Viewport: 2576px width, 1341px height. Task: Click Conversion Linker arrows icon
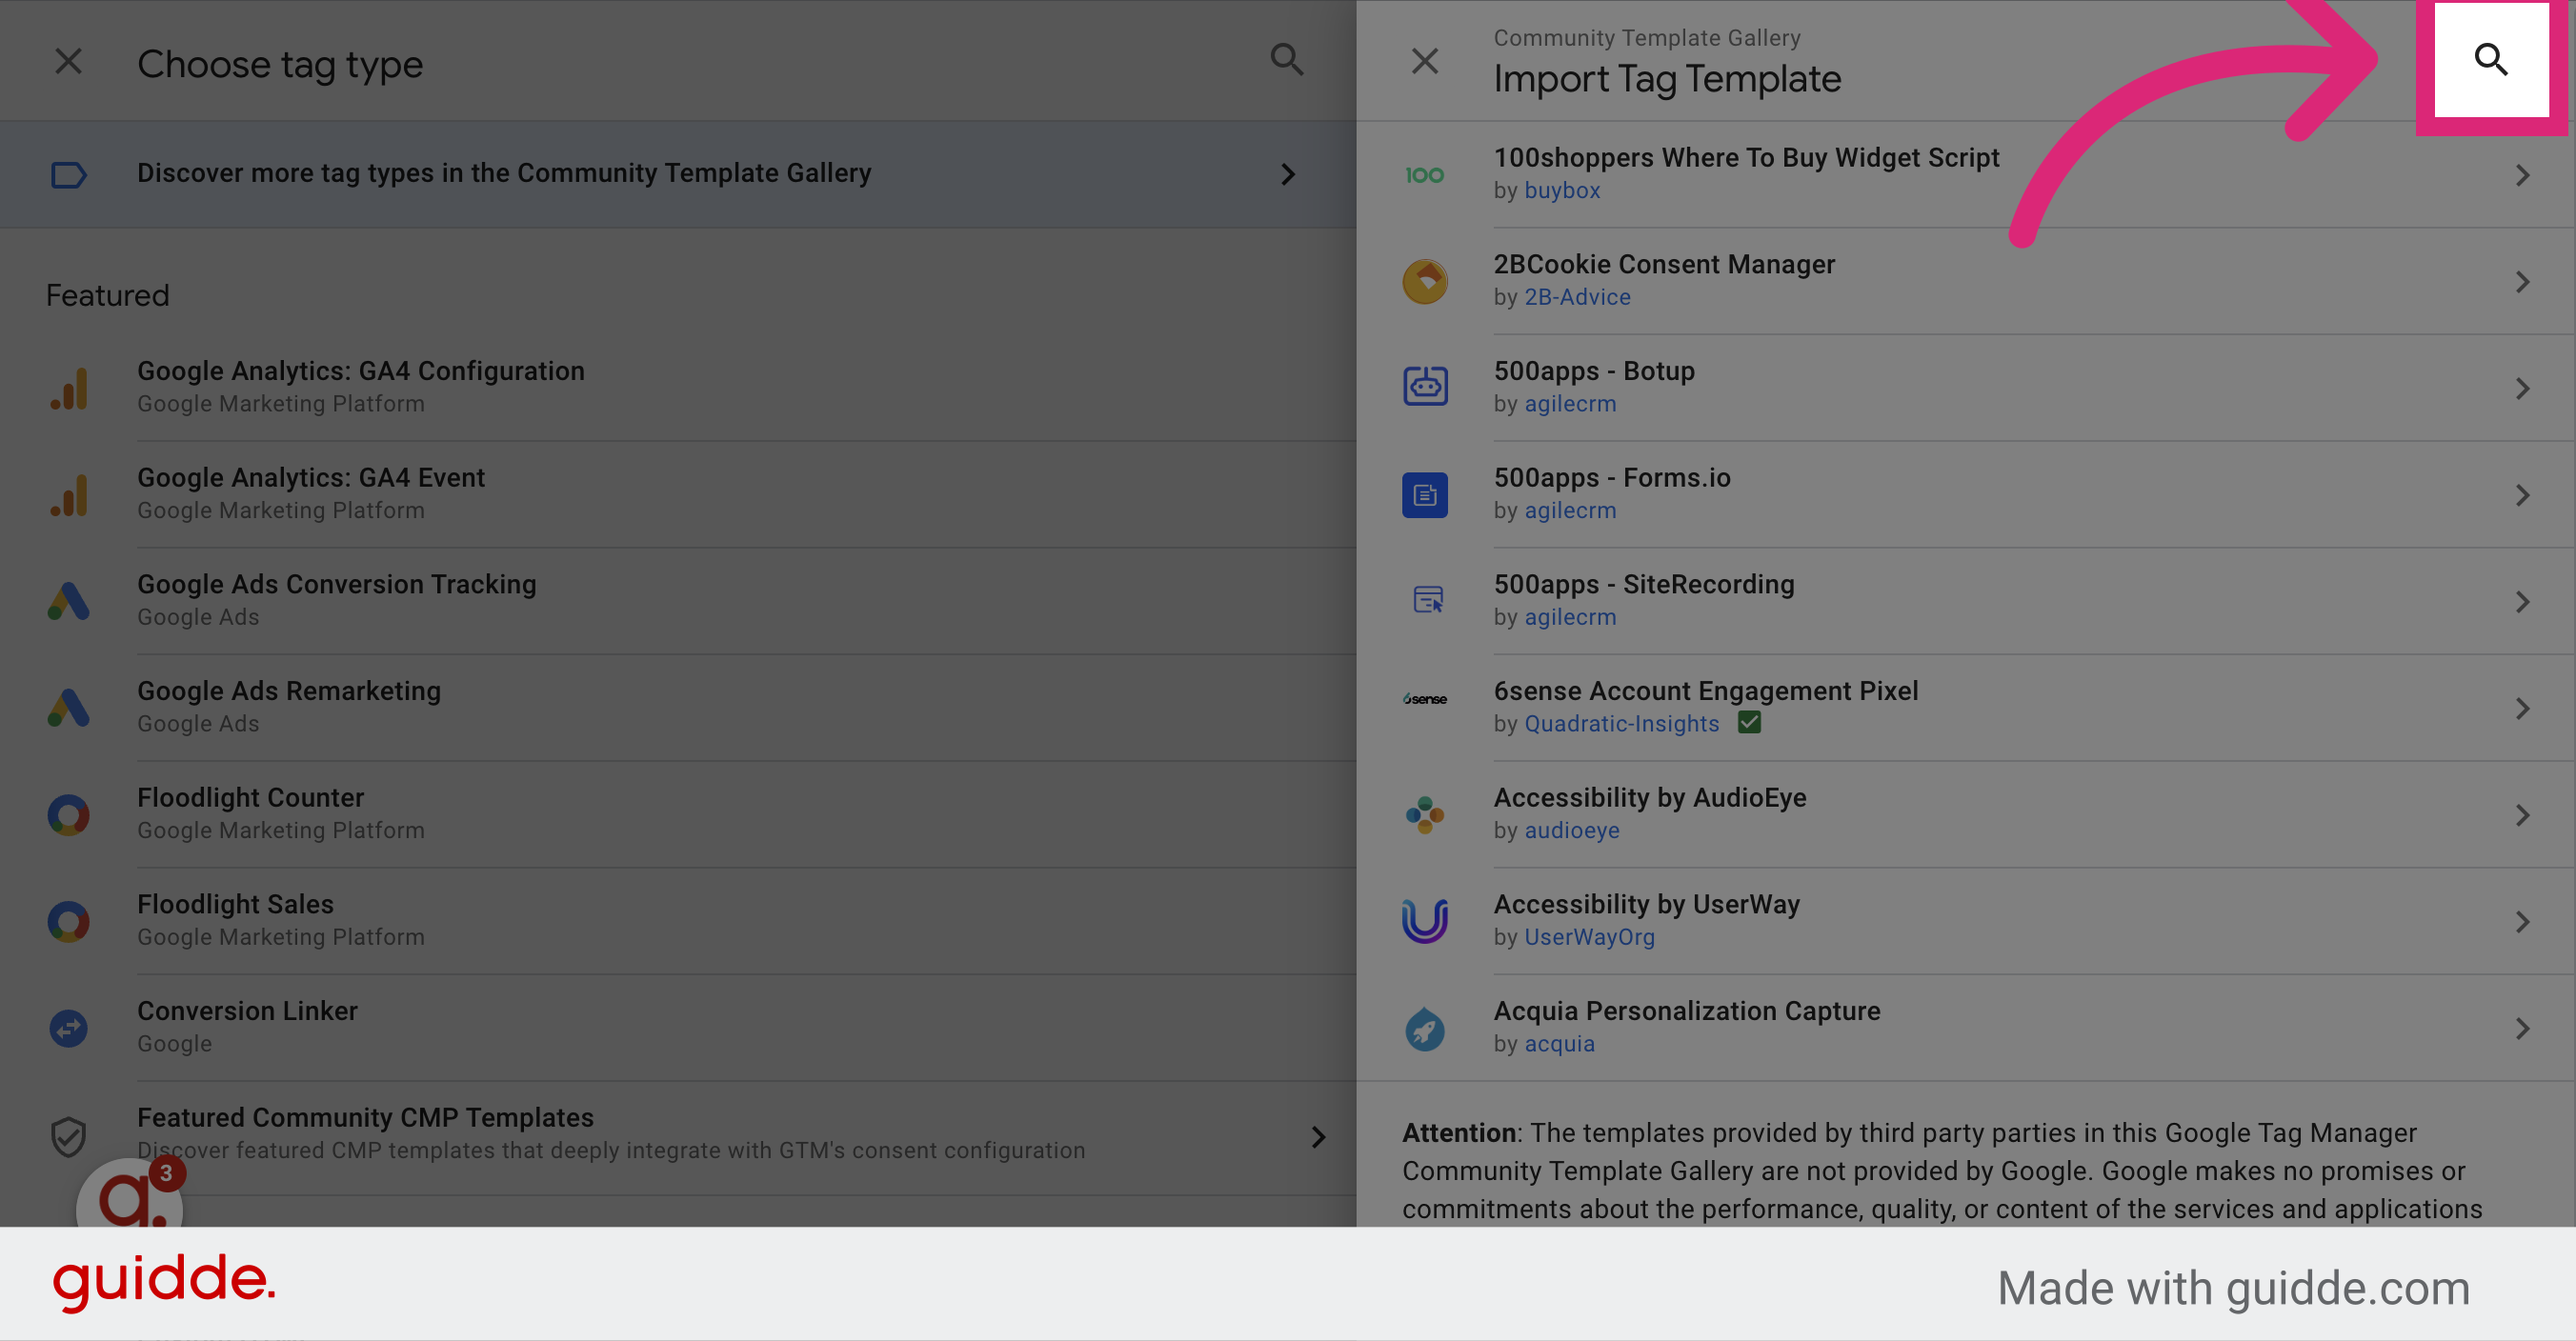coord(68,1028)
